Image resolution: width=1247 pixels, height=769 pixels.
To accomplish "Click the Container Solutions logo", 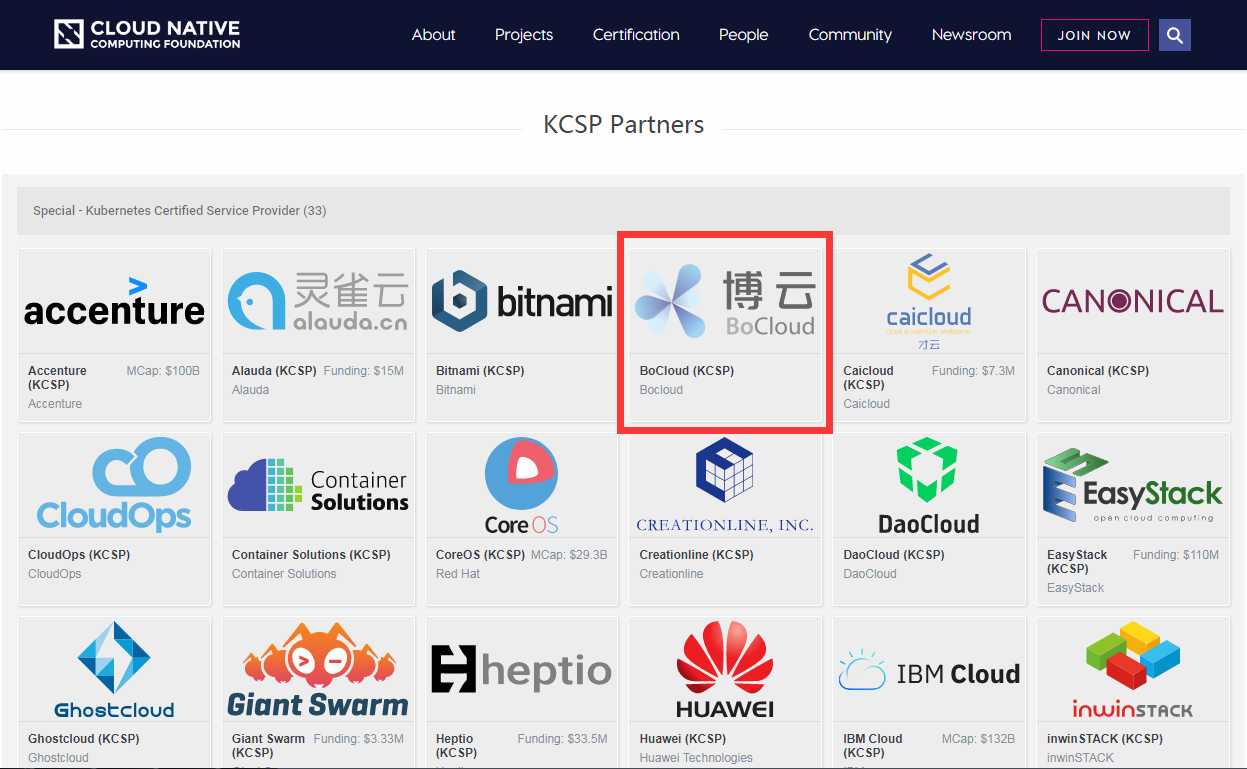I will click(x=318, y=486).
